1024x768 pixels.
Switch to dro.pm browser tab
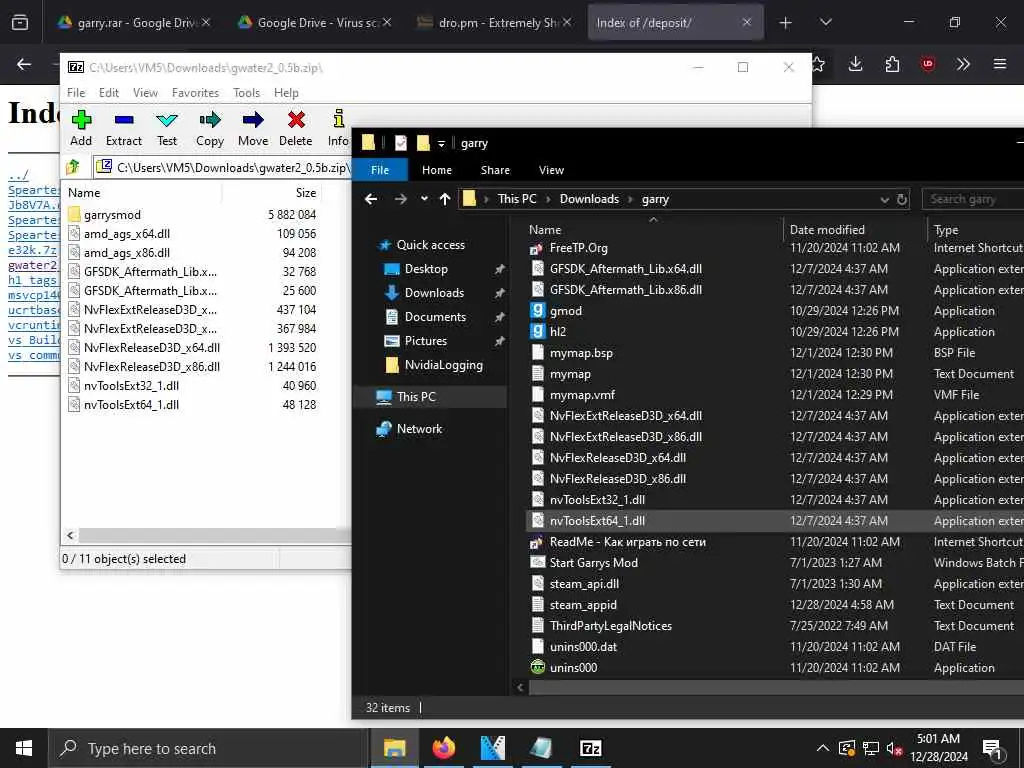(x=494, y=22)
